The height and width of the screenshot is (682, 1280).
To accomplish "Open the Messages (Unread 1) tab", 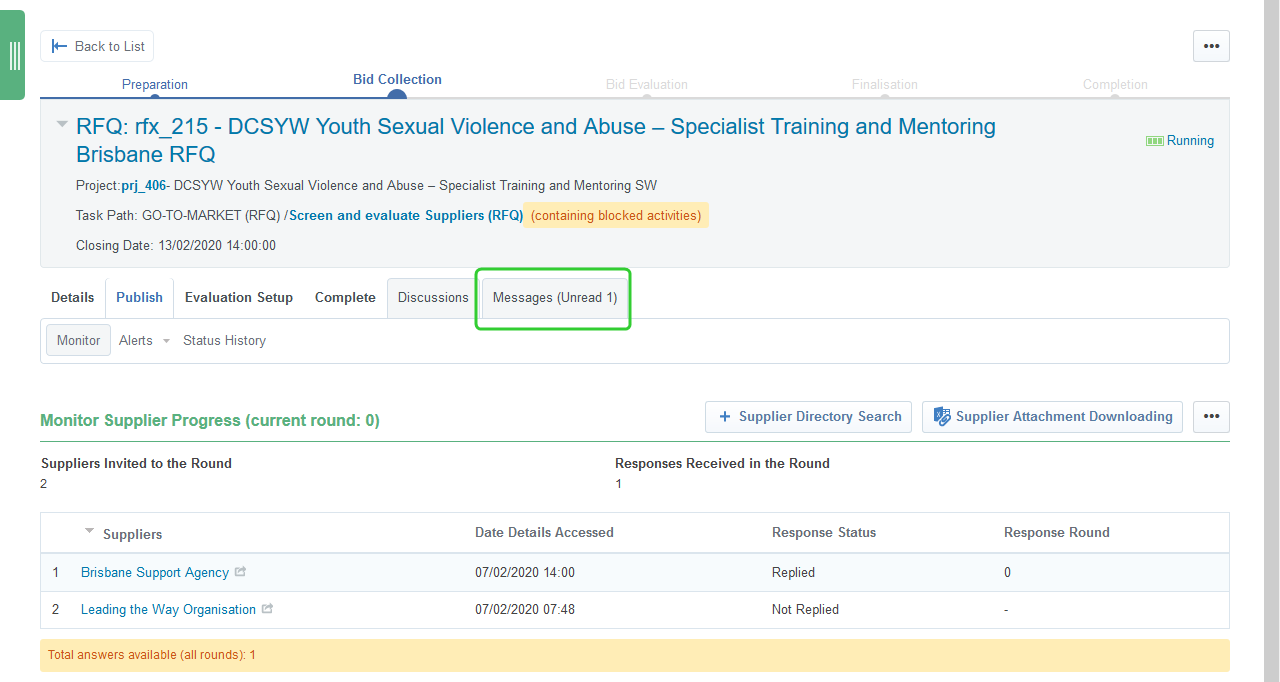I will click(554, 298).
